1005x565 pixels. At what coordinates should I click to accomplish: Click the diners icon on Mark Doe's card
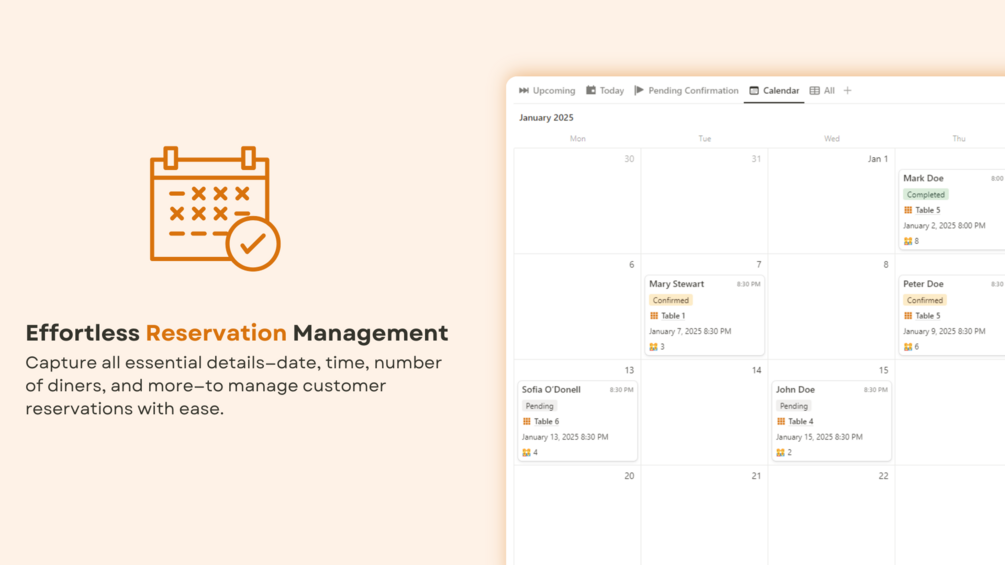[908, 241]
